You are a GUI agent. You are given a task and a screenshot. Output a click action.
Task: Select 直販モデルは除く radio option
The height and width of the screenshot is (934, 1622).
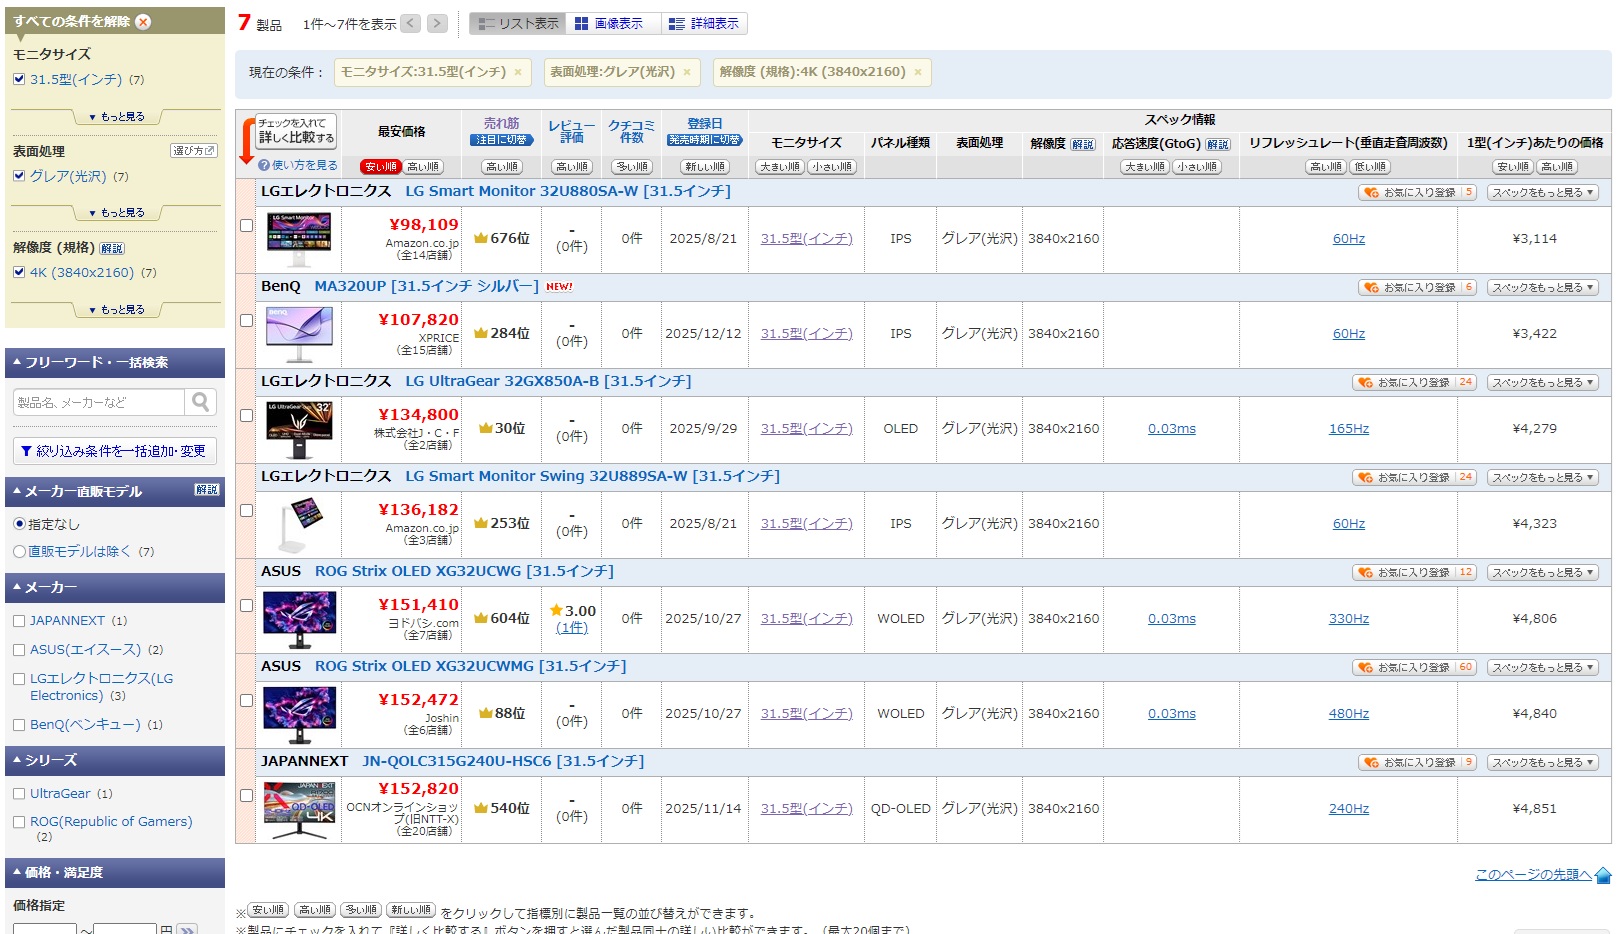19,551
